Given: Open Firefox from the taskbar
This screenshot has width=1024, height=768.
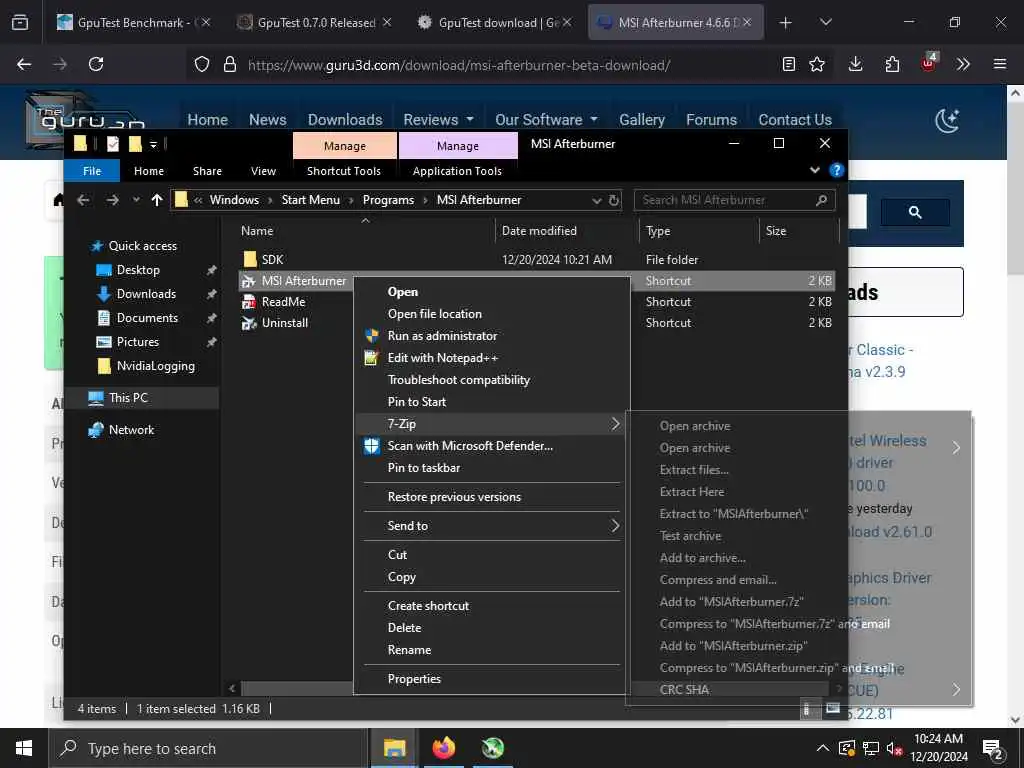Looking at the screenshot, I should [443, 748].
